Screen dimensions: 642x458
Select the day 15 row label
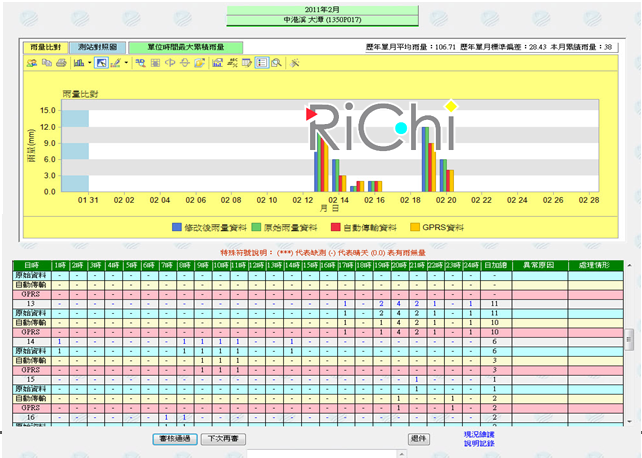click(x=31, y=379)
